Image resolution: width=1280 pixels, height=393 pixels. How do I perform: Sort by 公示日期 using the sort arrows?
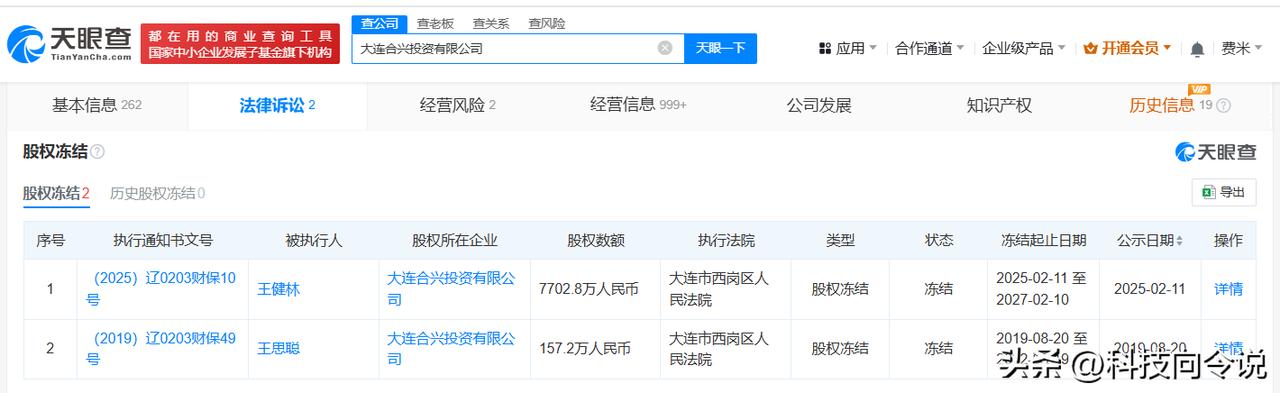pyautogui.click(x=1179, y=241)
